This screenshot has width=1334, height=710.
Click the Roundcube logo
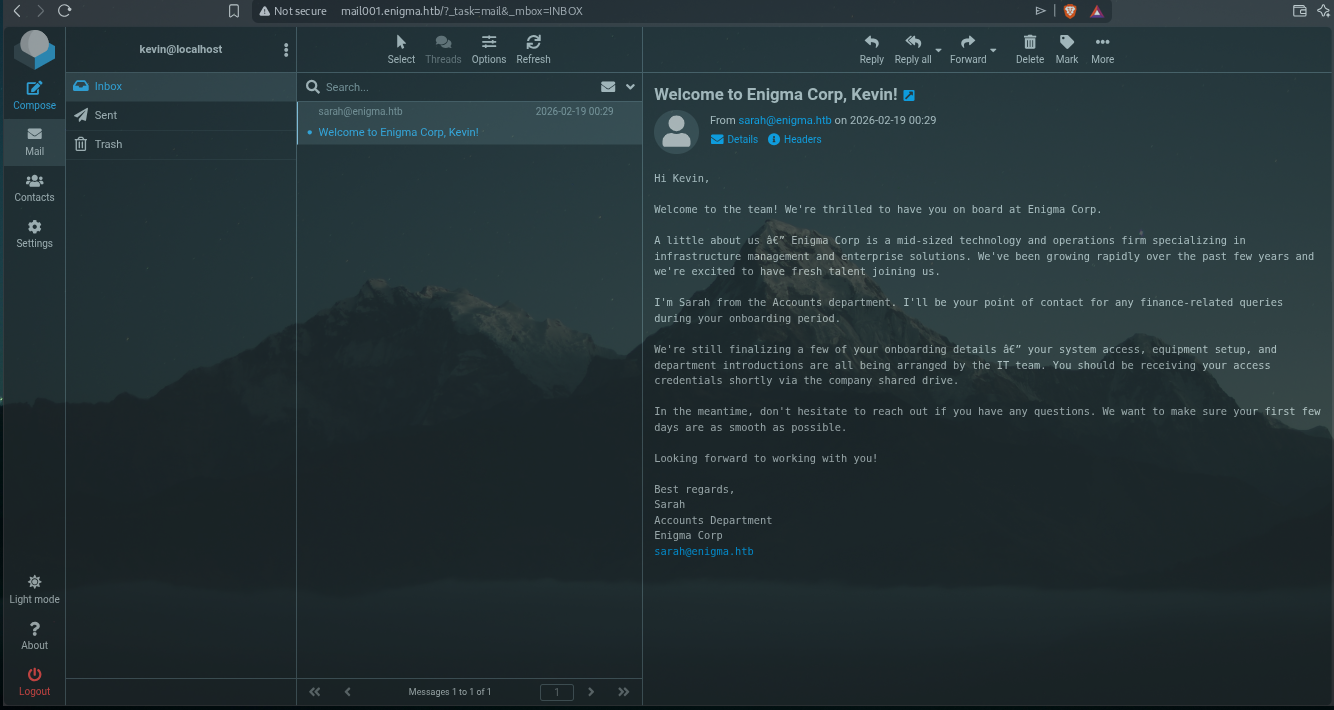click(x=35, y=49)
